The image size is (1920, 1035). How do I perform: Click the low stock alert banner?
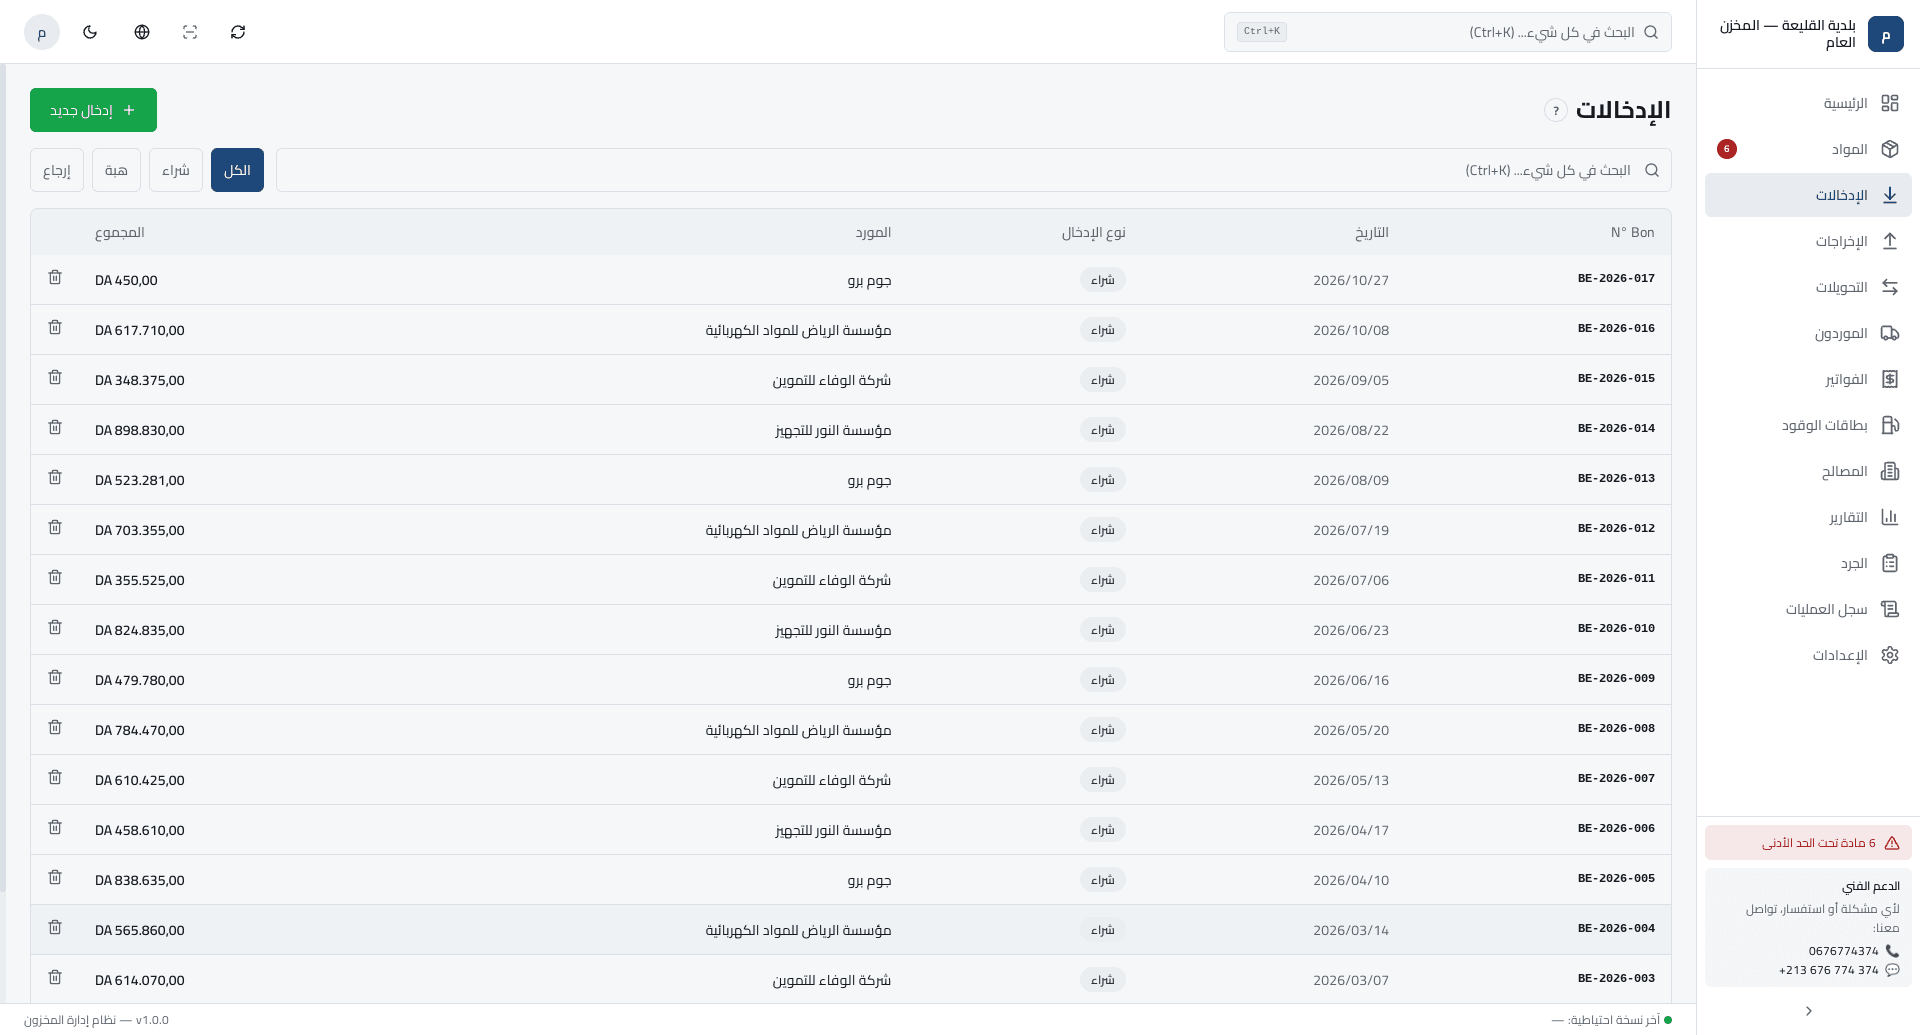(1808, 843)
